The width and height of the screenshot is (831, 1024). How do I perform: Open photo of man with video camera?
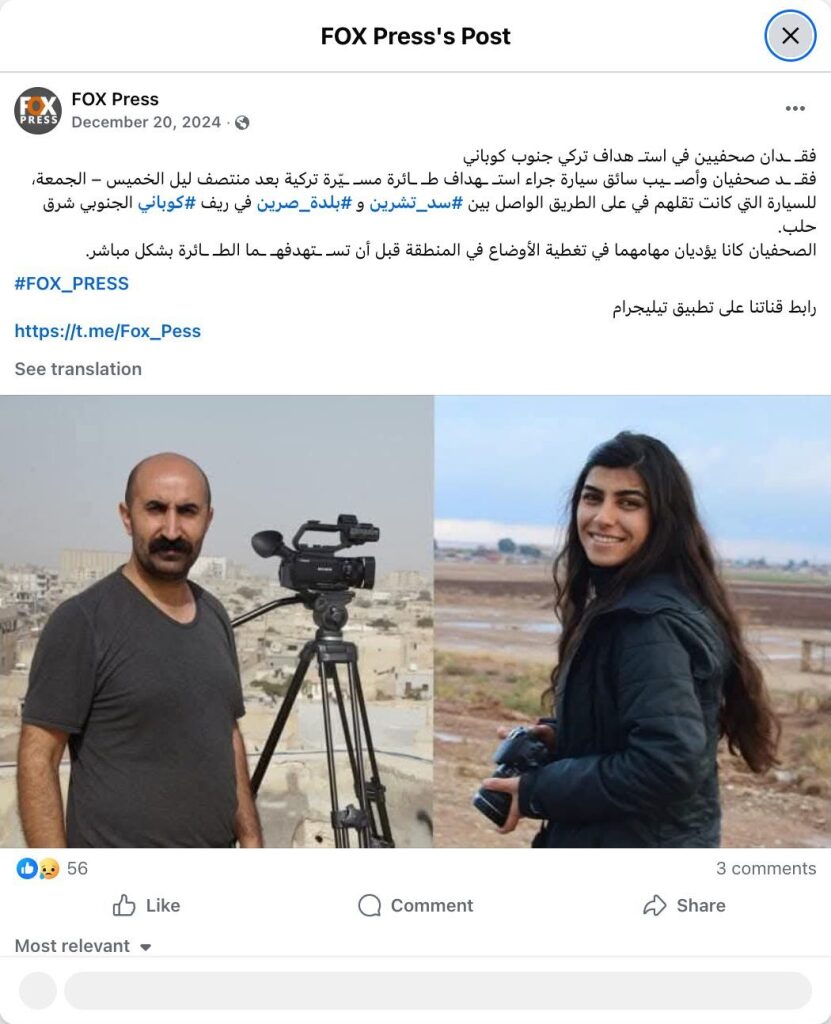coord(216,622)
